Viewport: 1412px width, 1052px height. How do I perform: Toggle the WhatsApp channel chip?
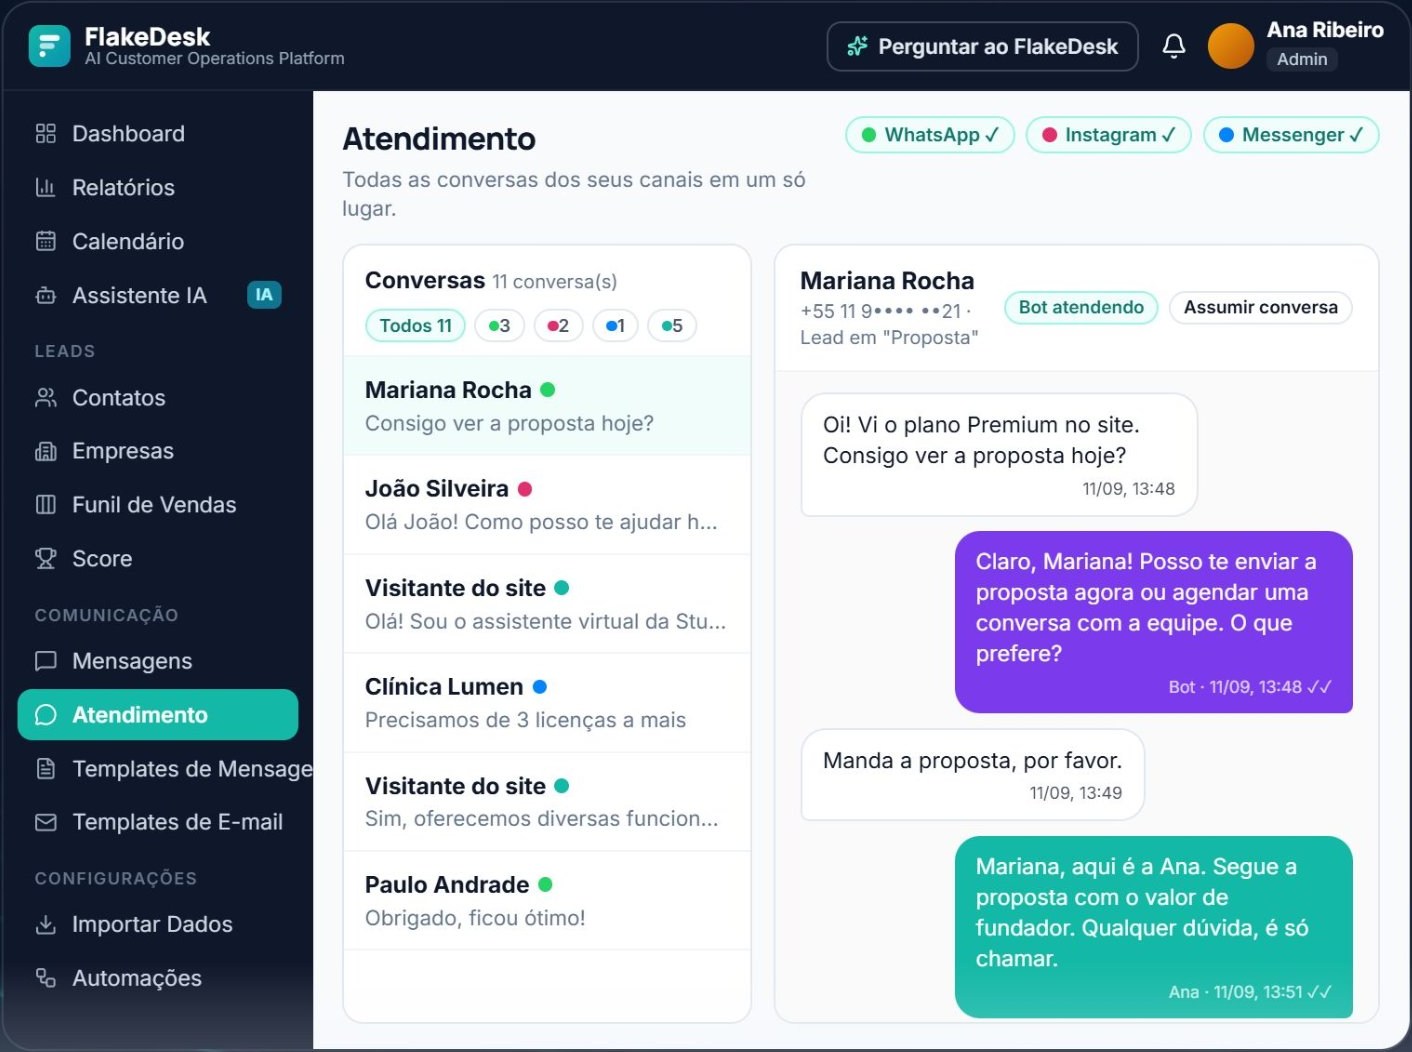930,135
